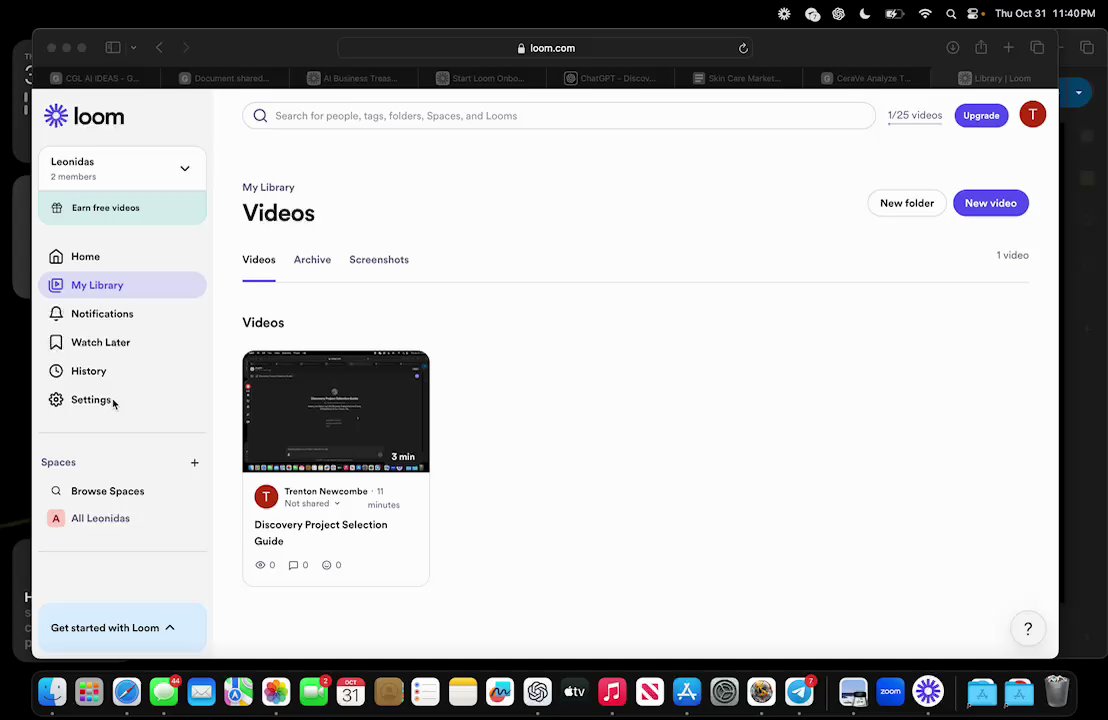The width and height of the screenshot is (1108, 720).
Task: Switch to Skin Care Market tab
Action: tap(738, 78)
